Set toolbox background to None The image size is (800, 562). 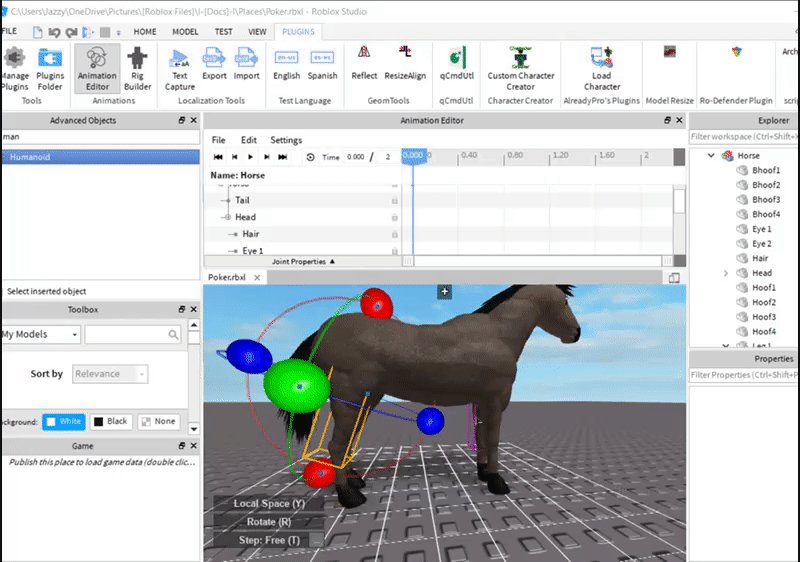click(159, 421)
